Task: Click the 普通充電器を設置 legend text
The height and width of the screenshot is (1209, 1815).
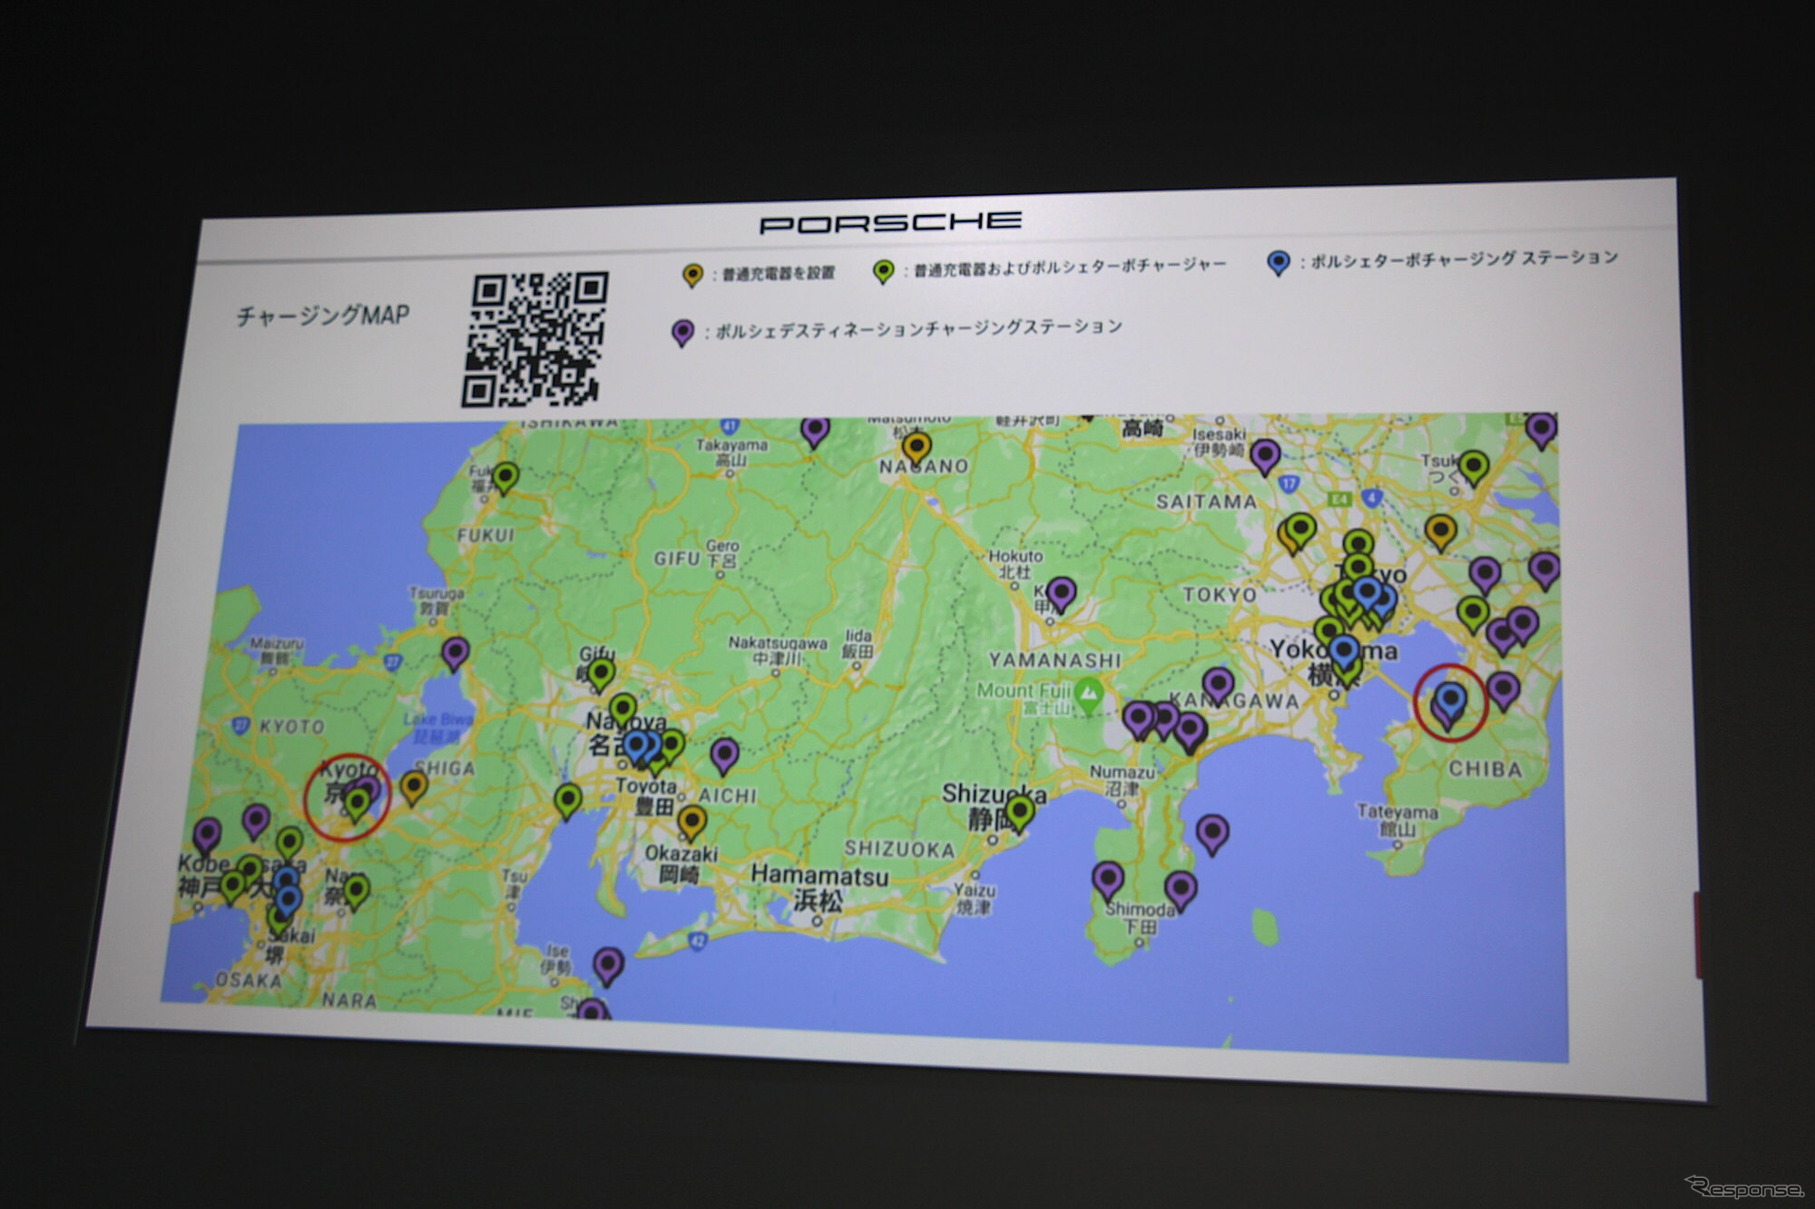Action: (779, 273)
